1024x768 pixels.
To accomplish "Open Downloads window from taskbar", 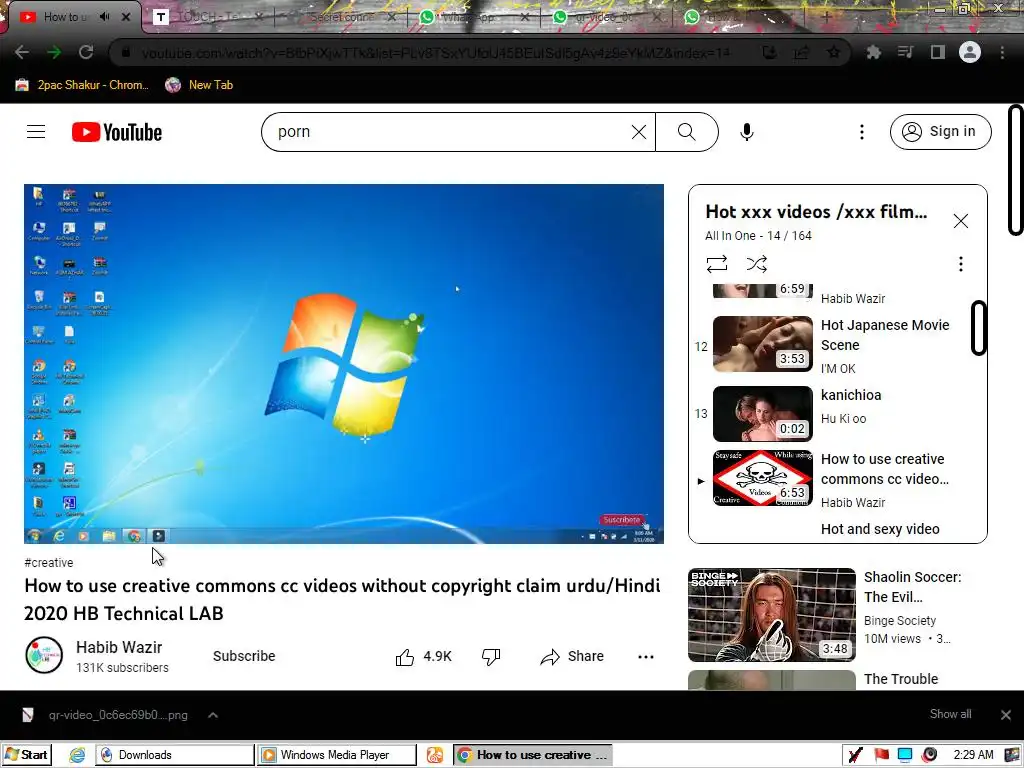I will [174, 755].
